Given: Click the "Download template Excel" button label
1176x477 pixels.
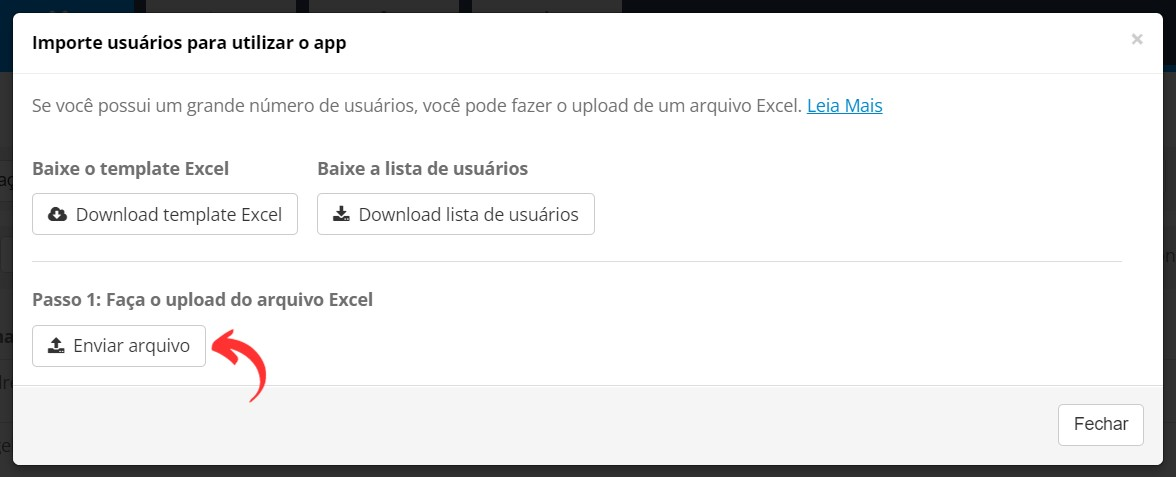Looking at the screenshot, I should [x=178, y=214].
